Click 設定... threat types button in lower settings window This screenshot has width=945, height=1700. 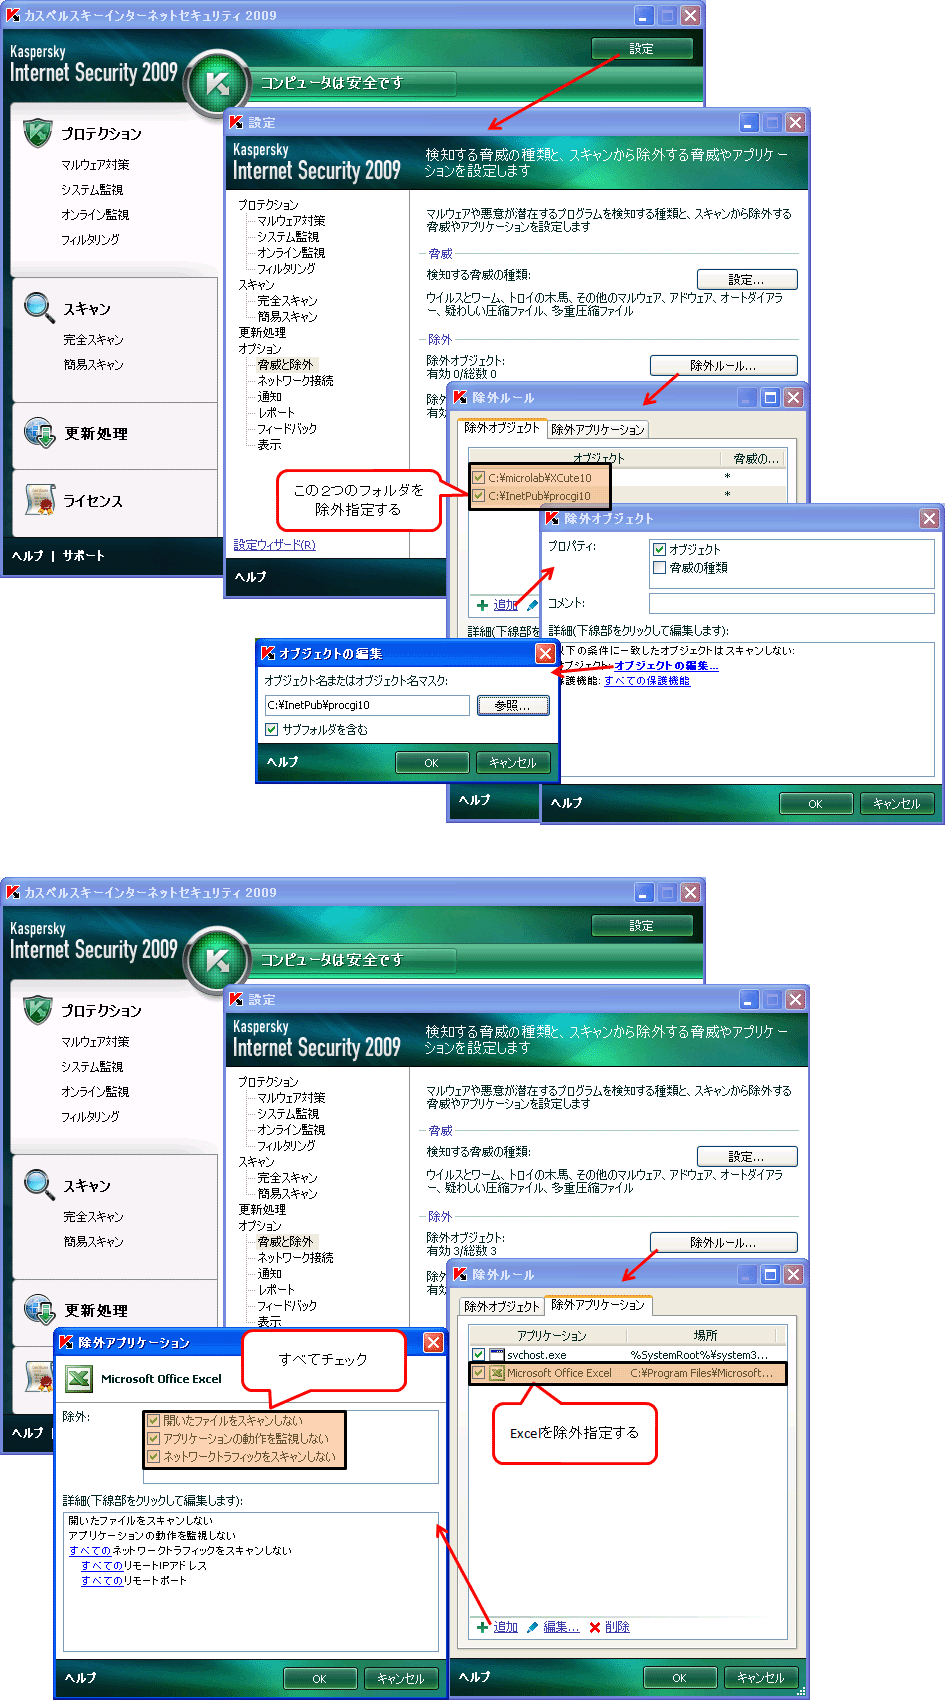tap(747, 1157)
